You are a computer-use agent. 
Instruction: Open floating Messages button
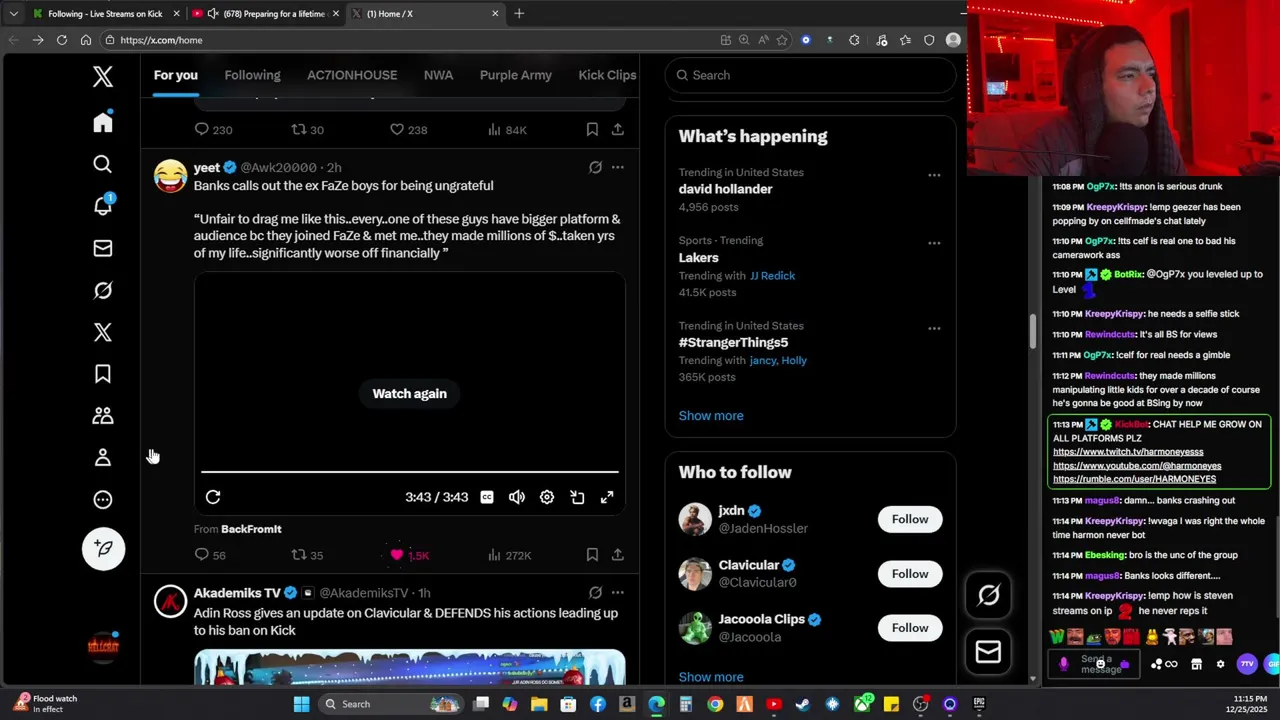tap(988, 652)
